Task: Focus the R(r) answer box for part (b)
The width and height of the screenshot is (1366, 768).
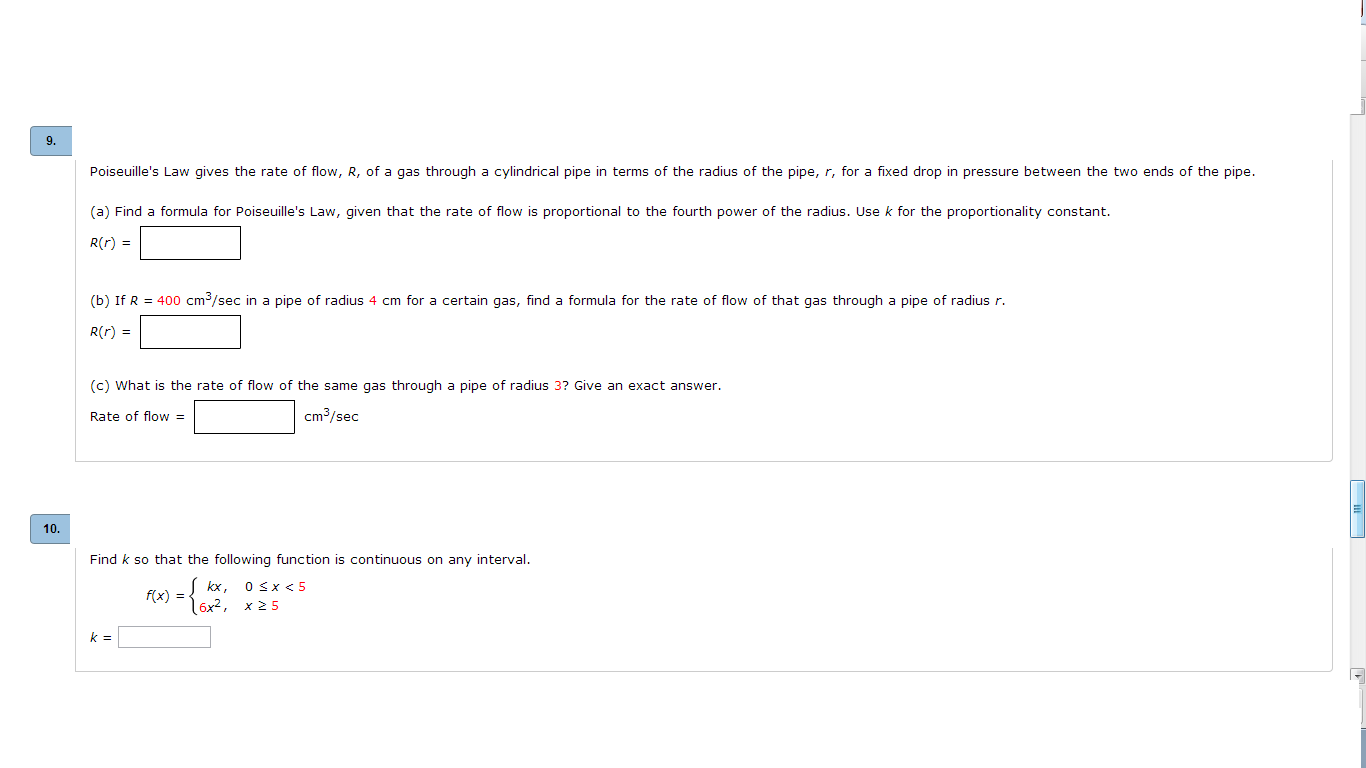Action: coord(190,332)
